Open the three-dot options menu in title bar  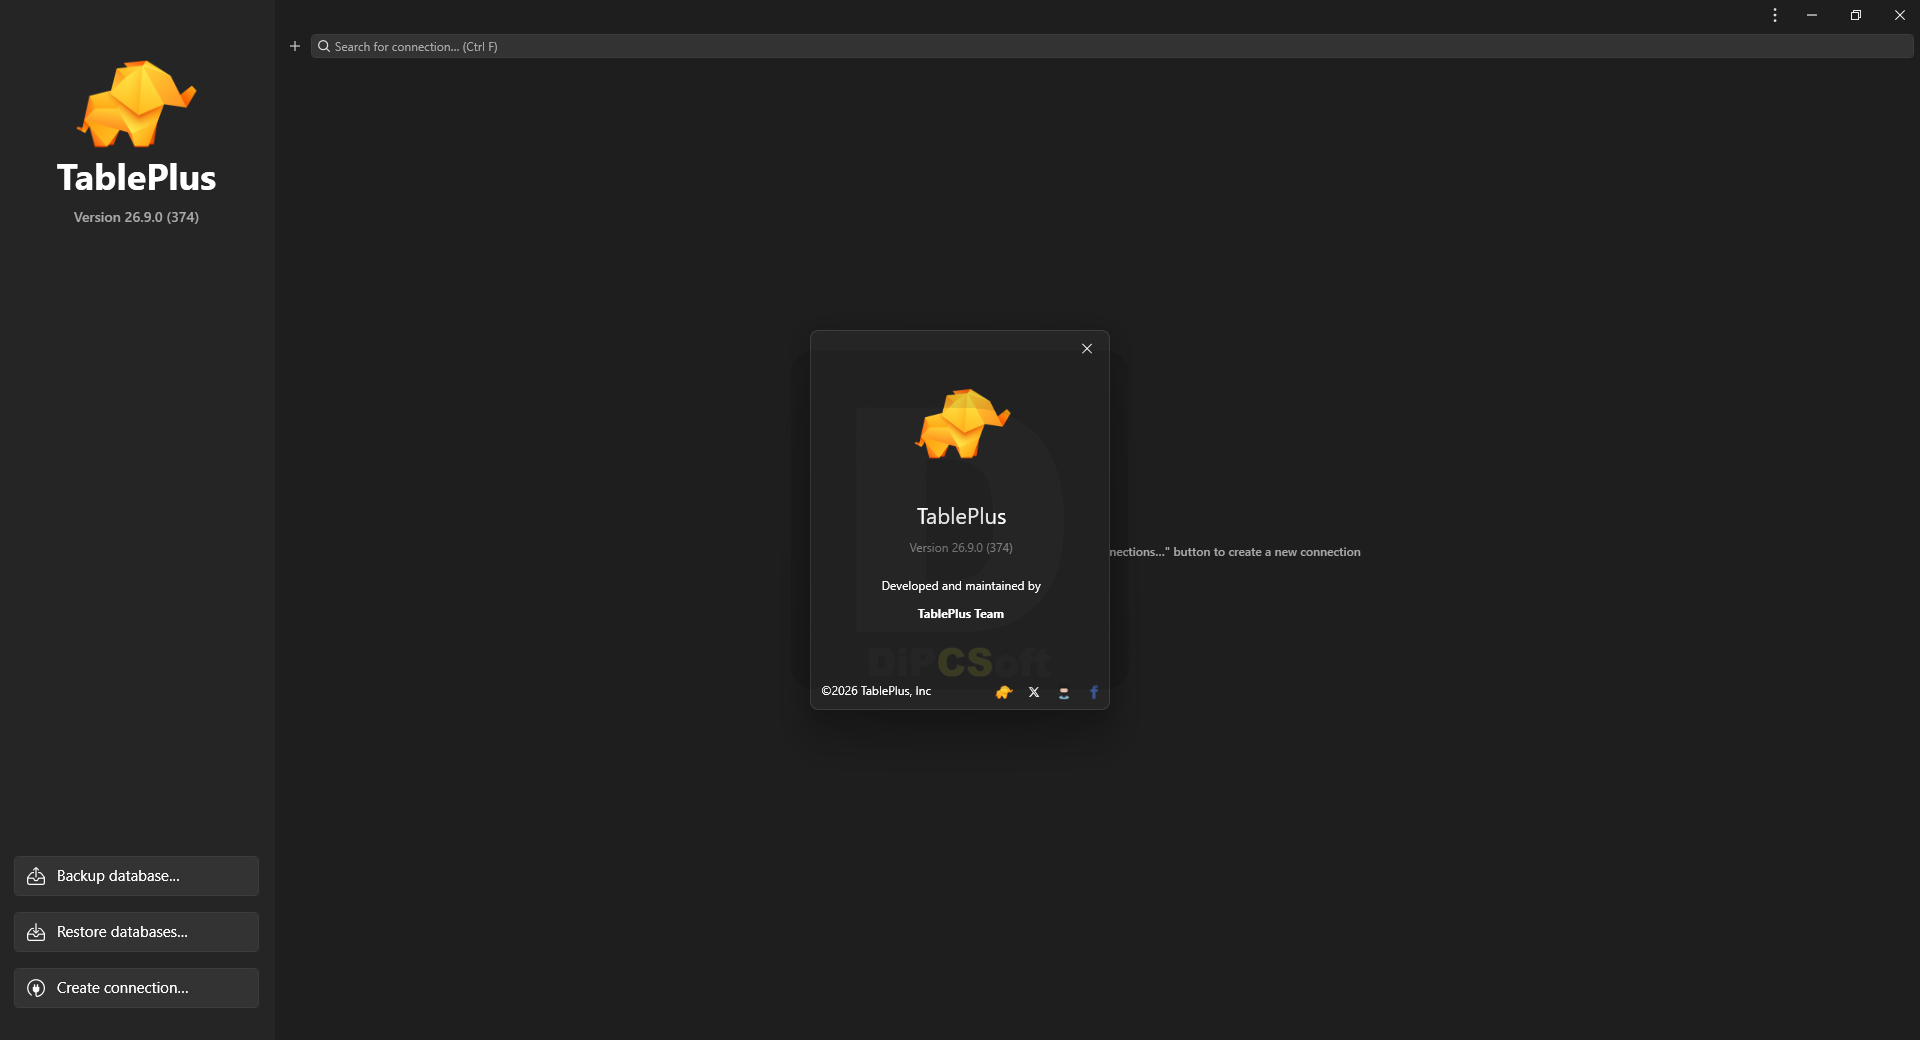1775,15
